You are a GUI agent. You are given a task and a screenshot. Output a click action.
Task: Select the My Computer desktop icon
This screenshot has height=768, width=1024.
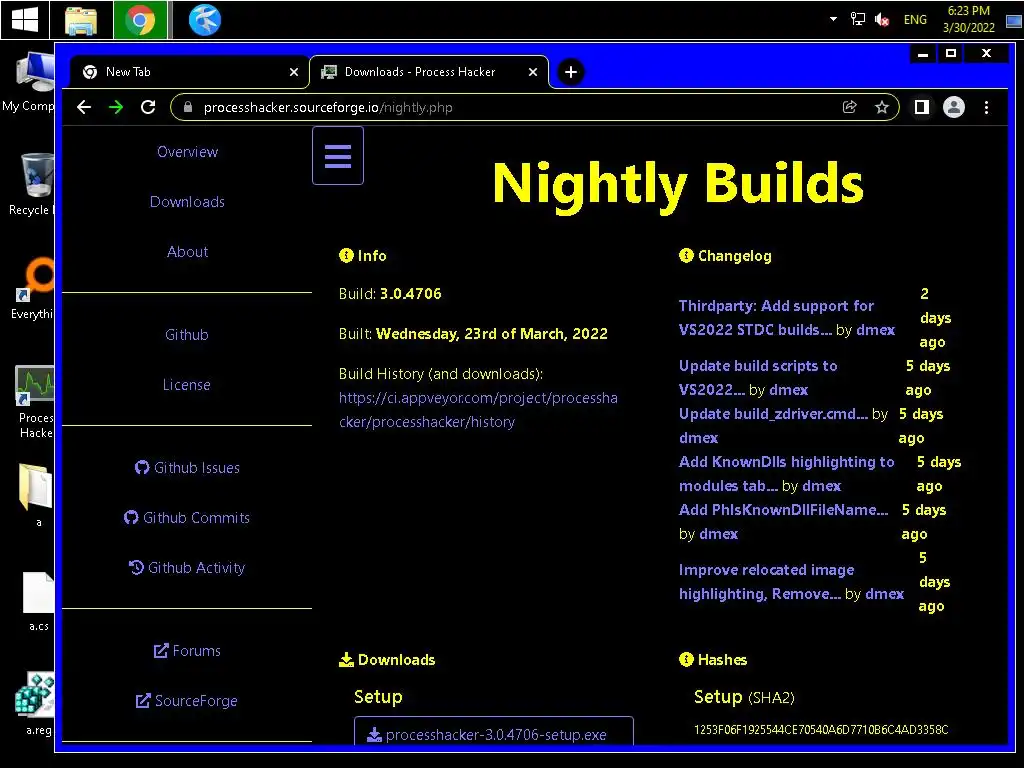tap(29, 82)
